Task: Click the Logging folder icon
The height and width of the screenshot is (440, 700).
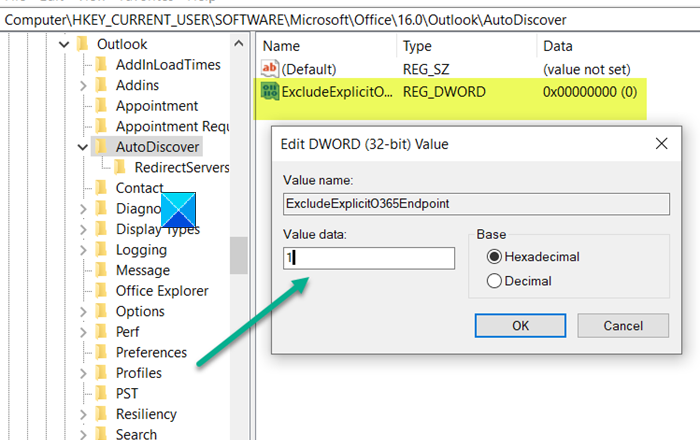Action: (102, 249)
